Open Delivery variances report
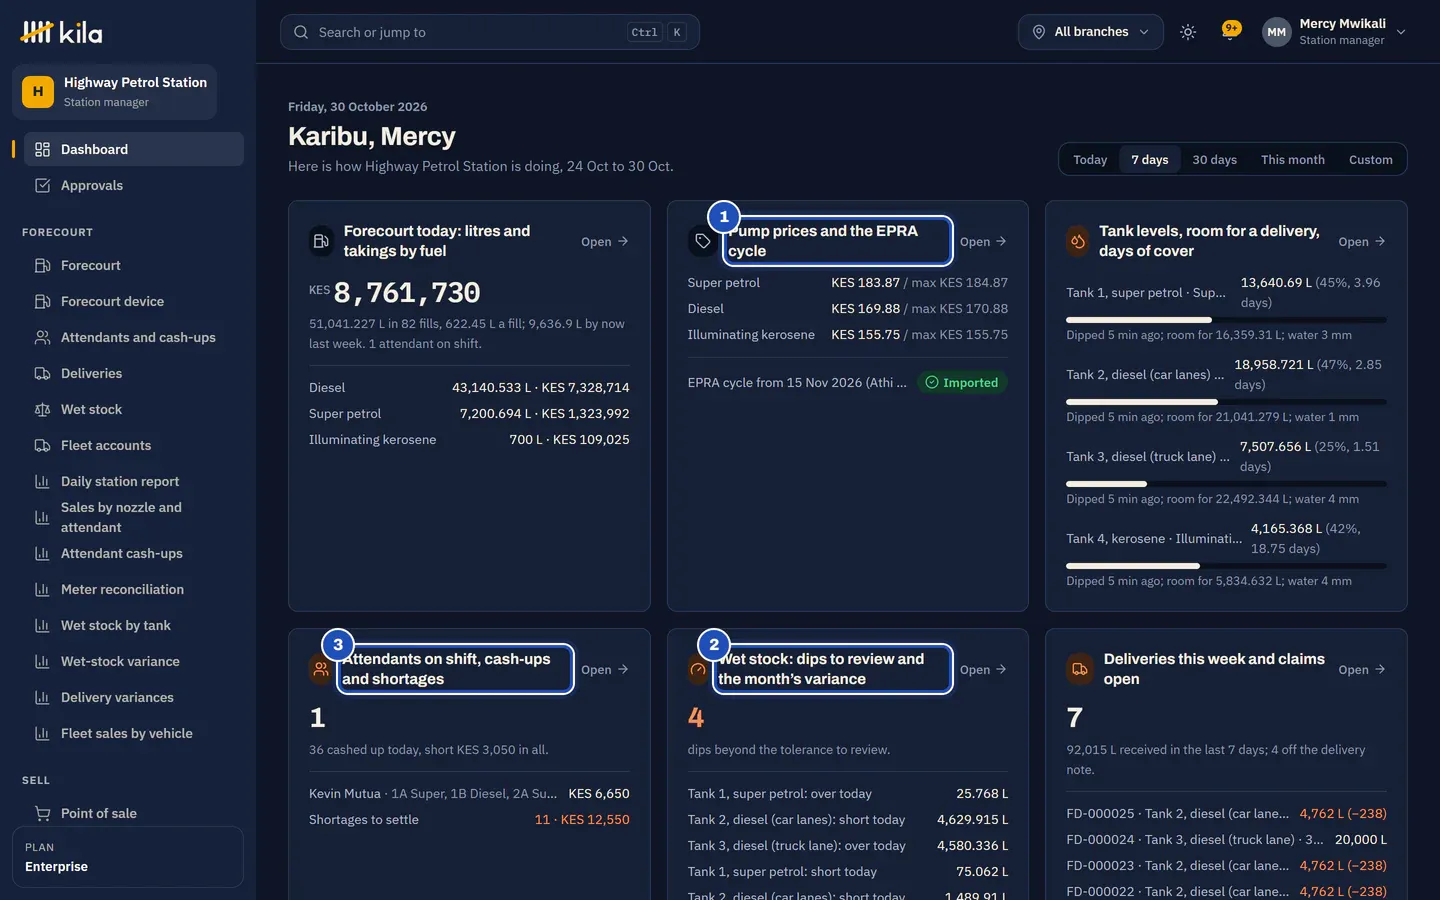 click(134, 697)
